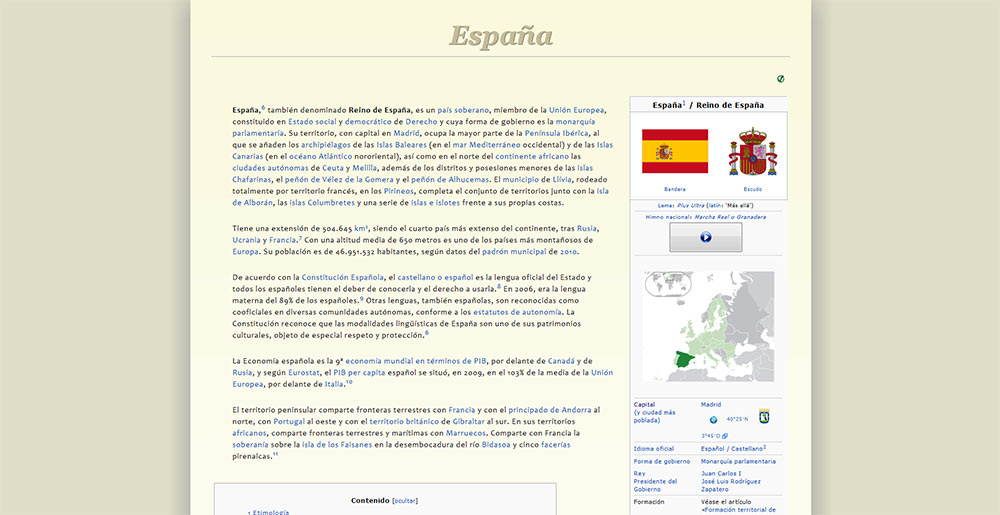Open 'economía mundial en términos de PIB' link
This screenshot has height=515, width=1000.
tap(416, 361)
